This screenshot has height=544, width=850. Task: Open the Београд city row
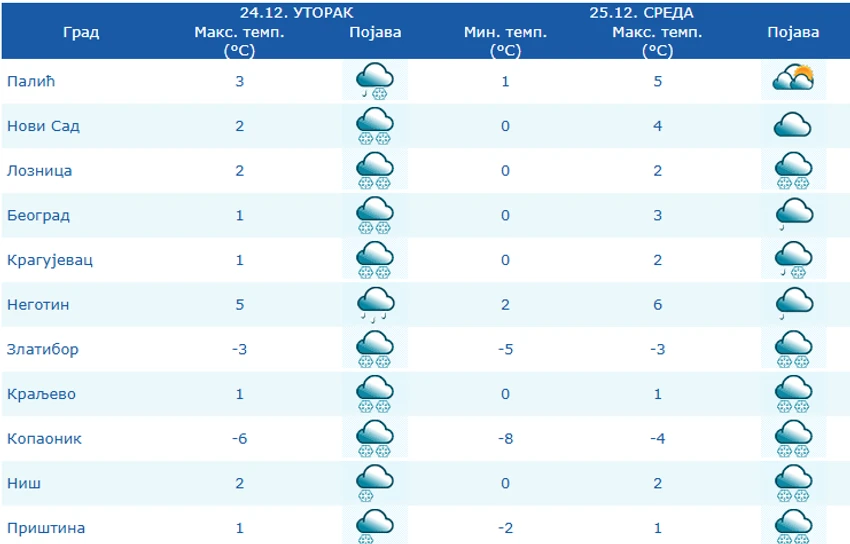tap(425, 215)
